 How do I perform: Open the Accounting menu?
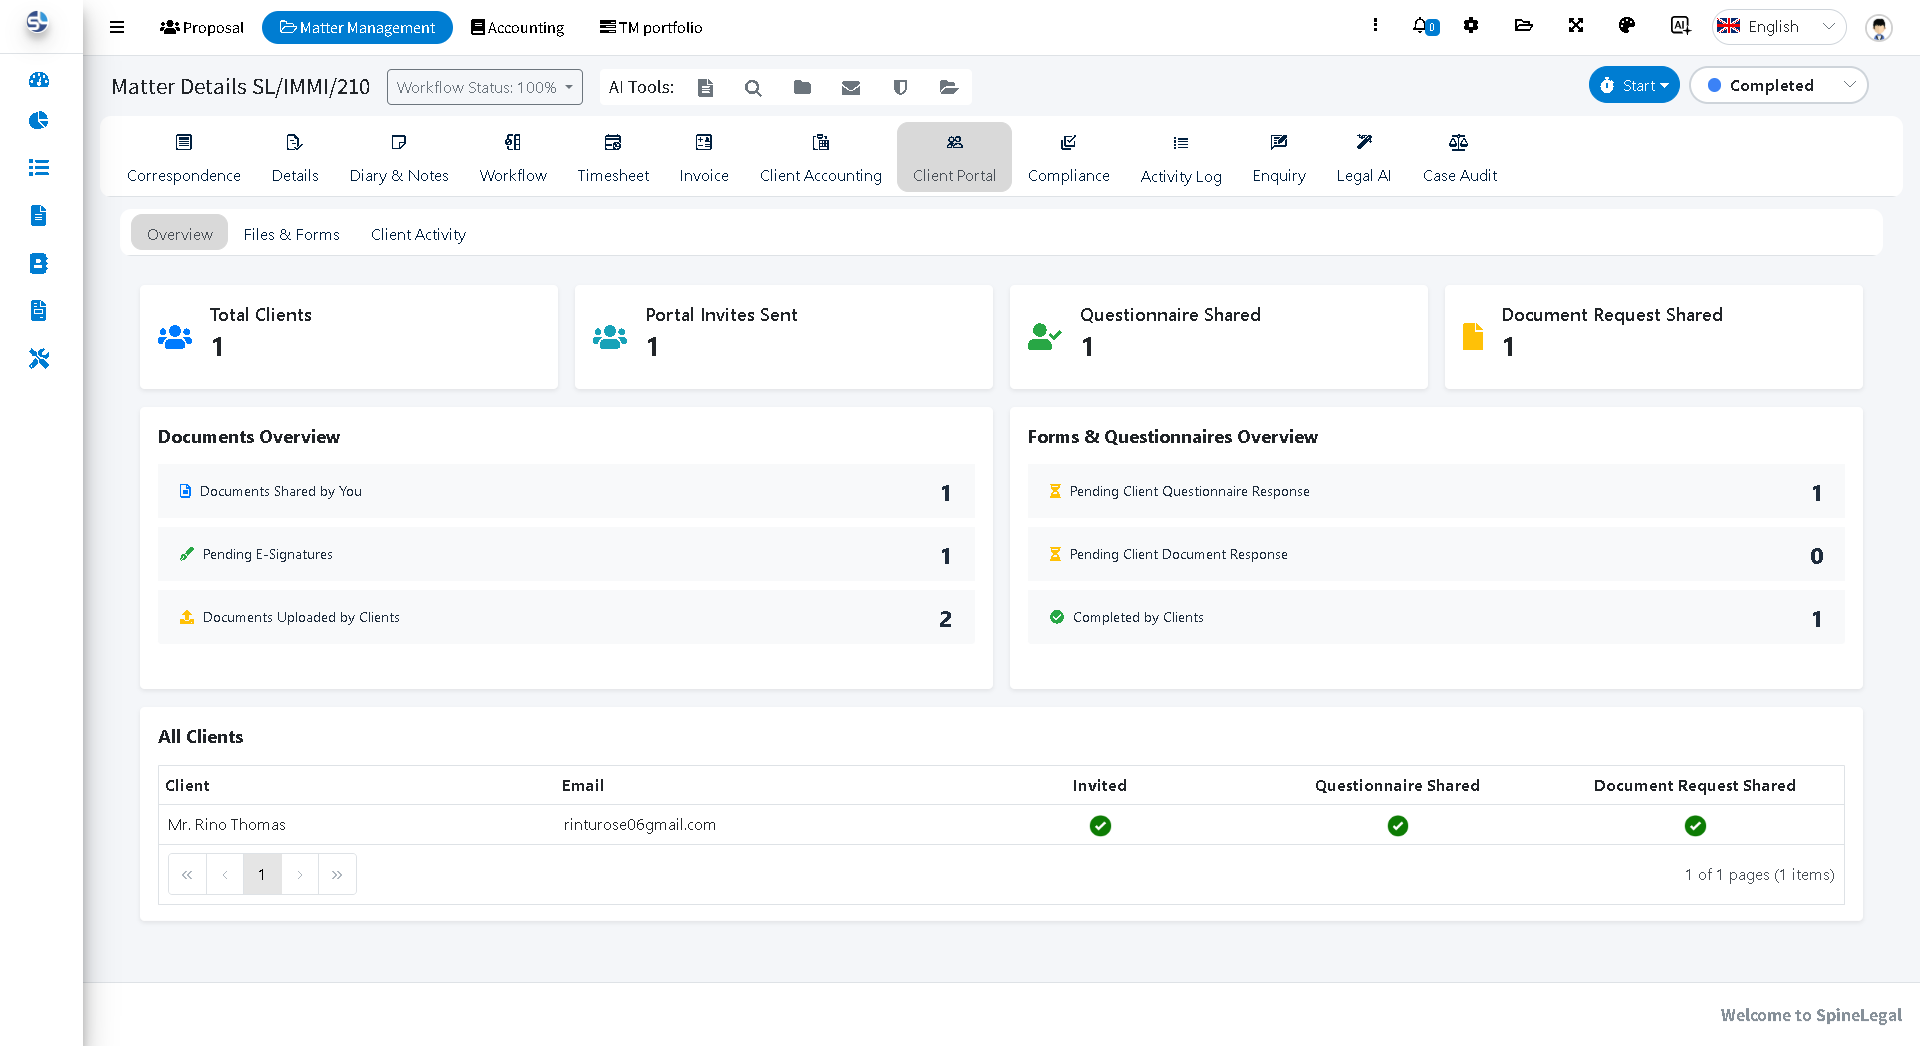tap(518, 28)
